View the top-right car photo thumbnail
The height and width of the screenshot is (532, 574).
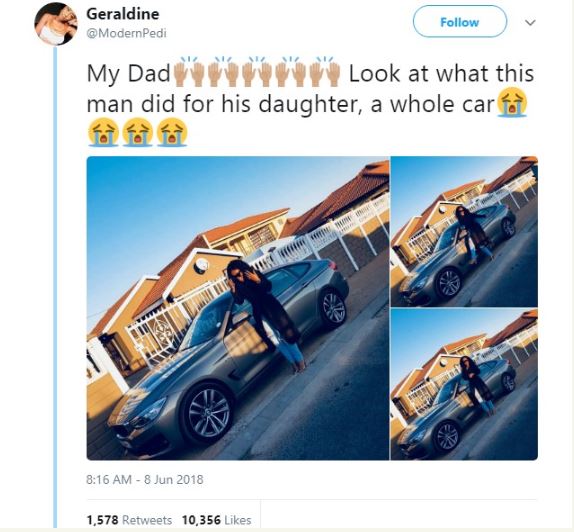464,231
